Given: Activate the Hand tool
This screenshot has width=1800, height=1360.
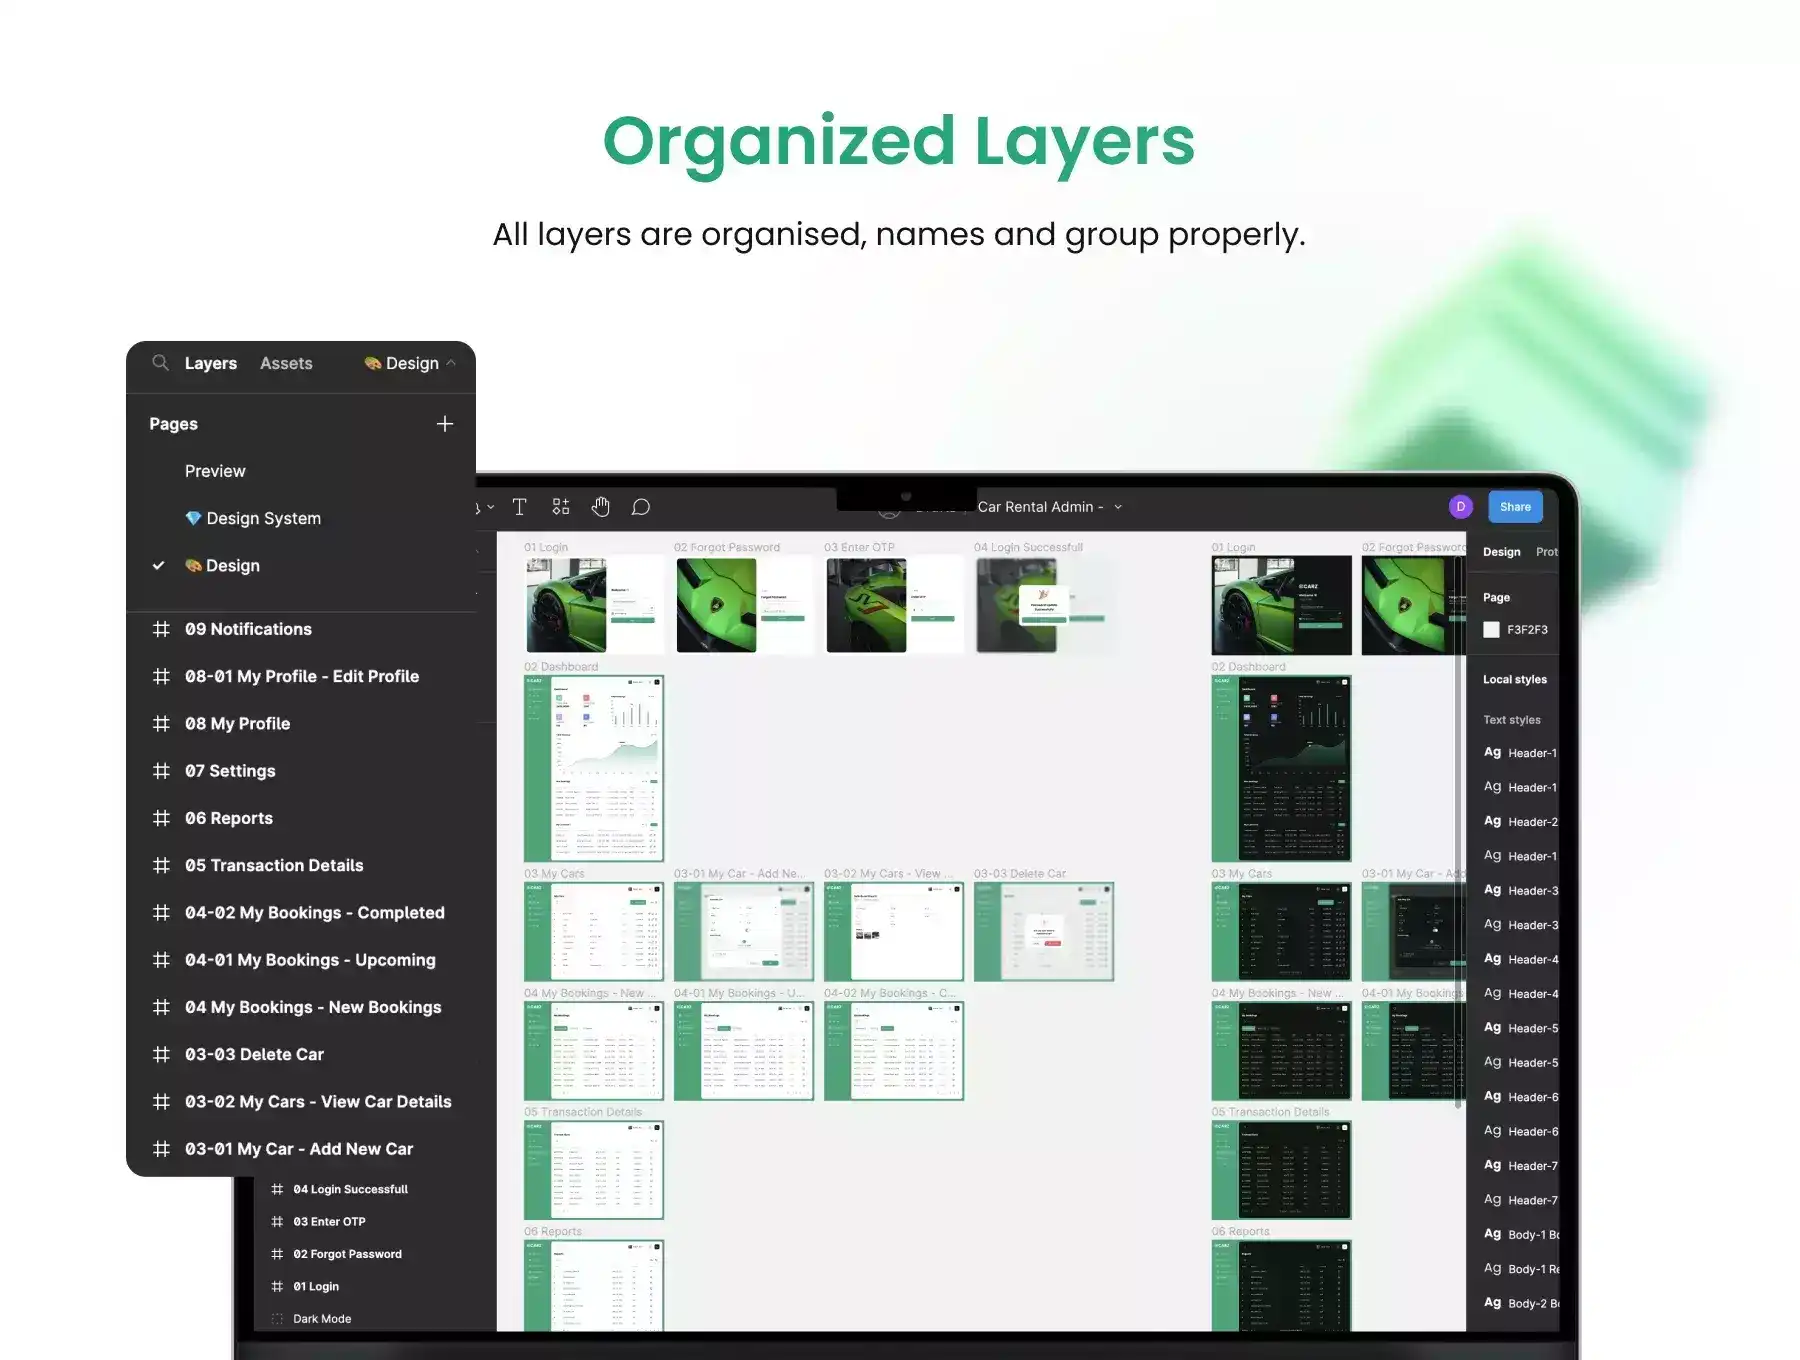Looking at the screenshot, I should (x=600, y=507).
